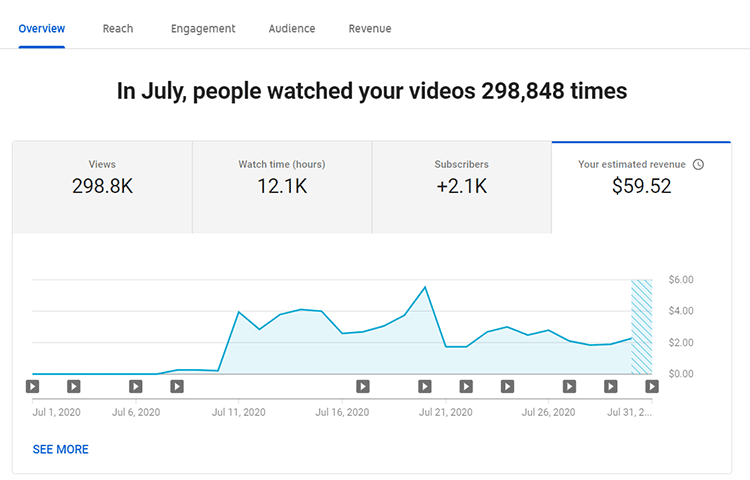The width and height of the screenshot is (750, 480).
Task: Switch to the Reach tab
Action: [x=118, y=29]
